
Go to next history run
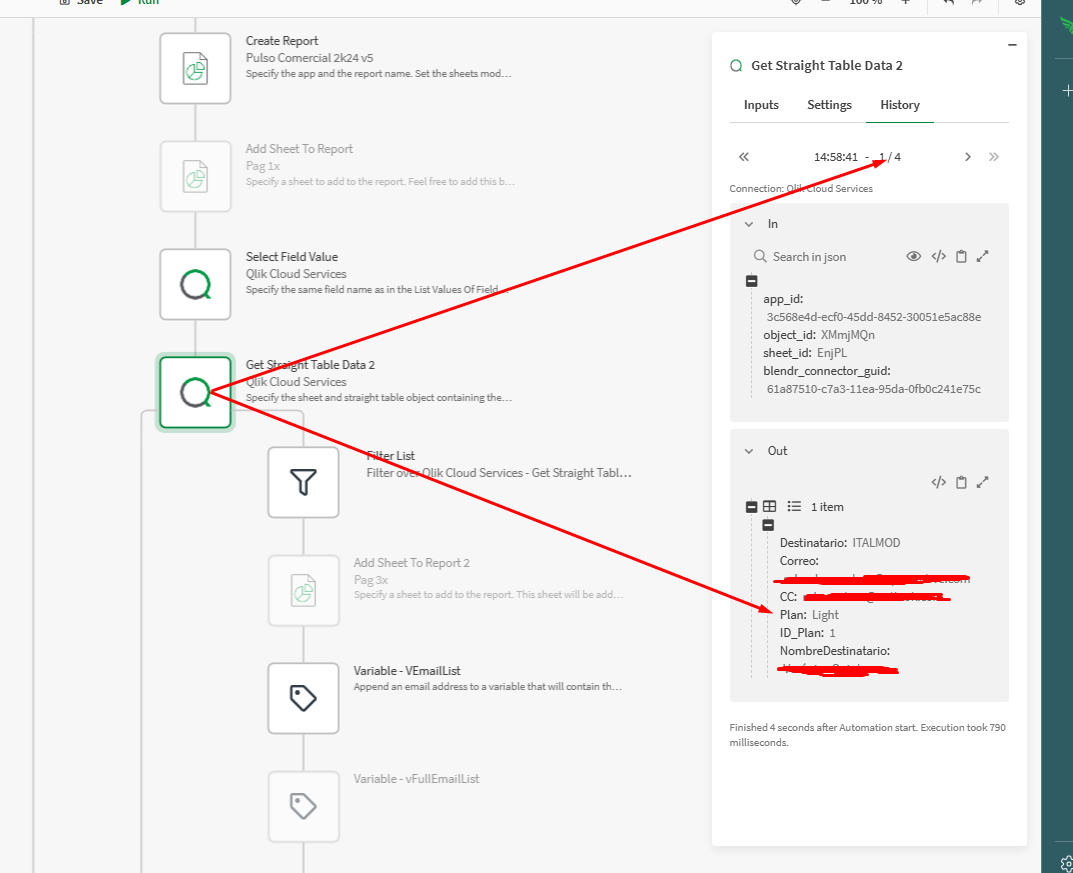click(x=968, y=157)
